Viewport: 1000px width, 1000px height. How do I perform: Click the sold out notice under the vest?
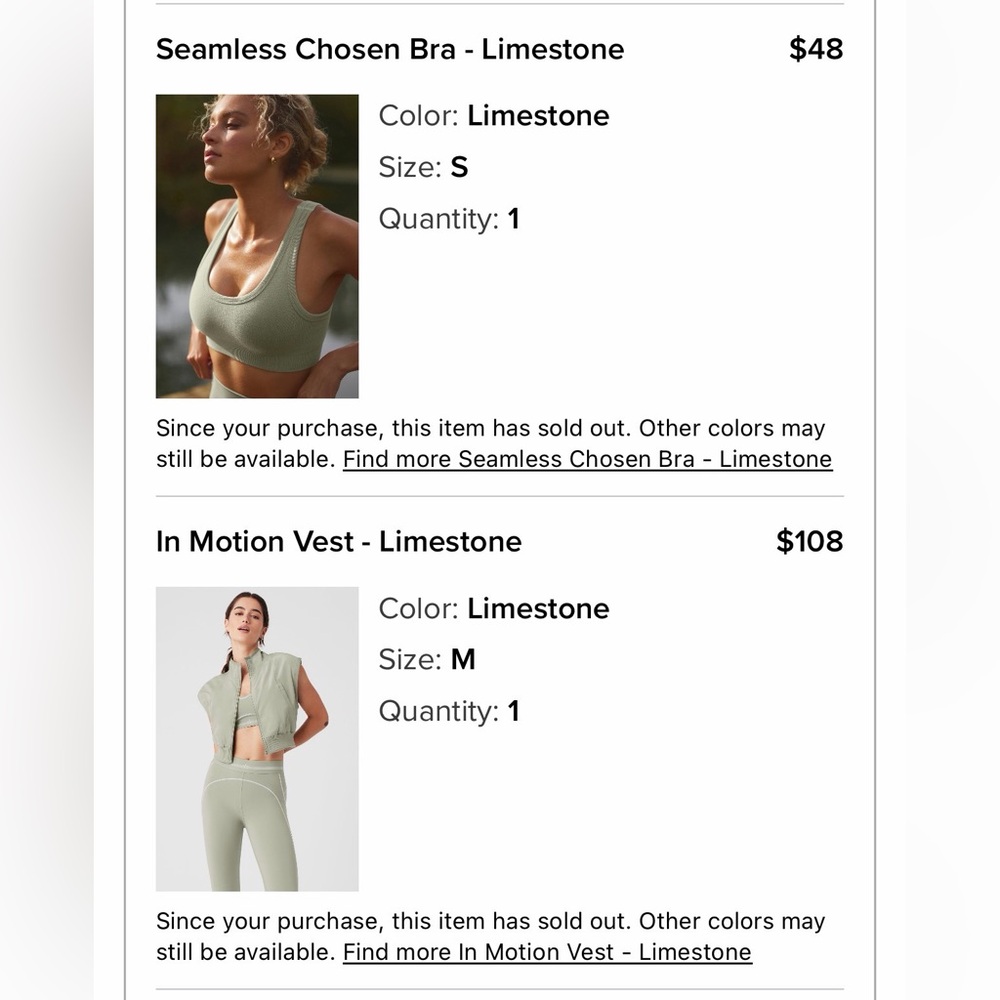point(490,921)
